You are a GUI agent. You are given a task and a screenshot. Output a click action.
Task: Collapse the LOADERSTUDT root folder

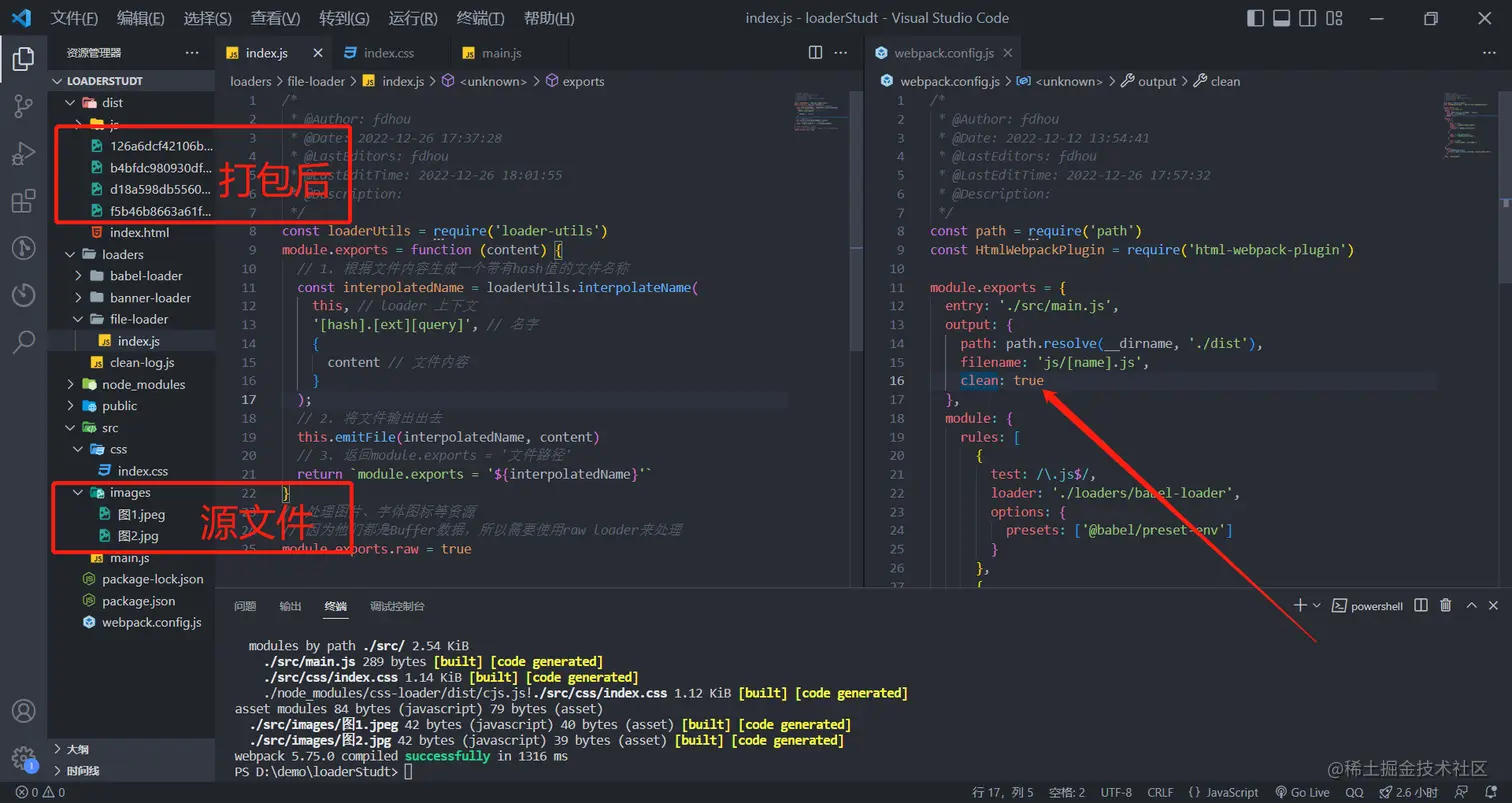point(57,81)
